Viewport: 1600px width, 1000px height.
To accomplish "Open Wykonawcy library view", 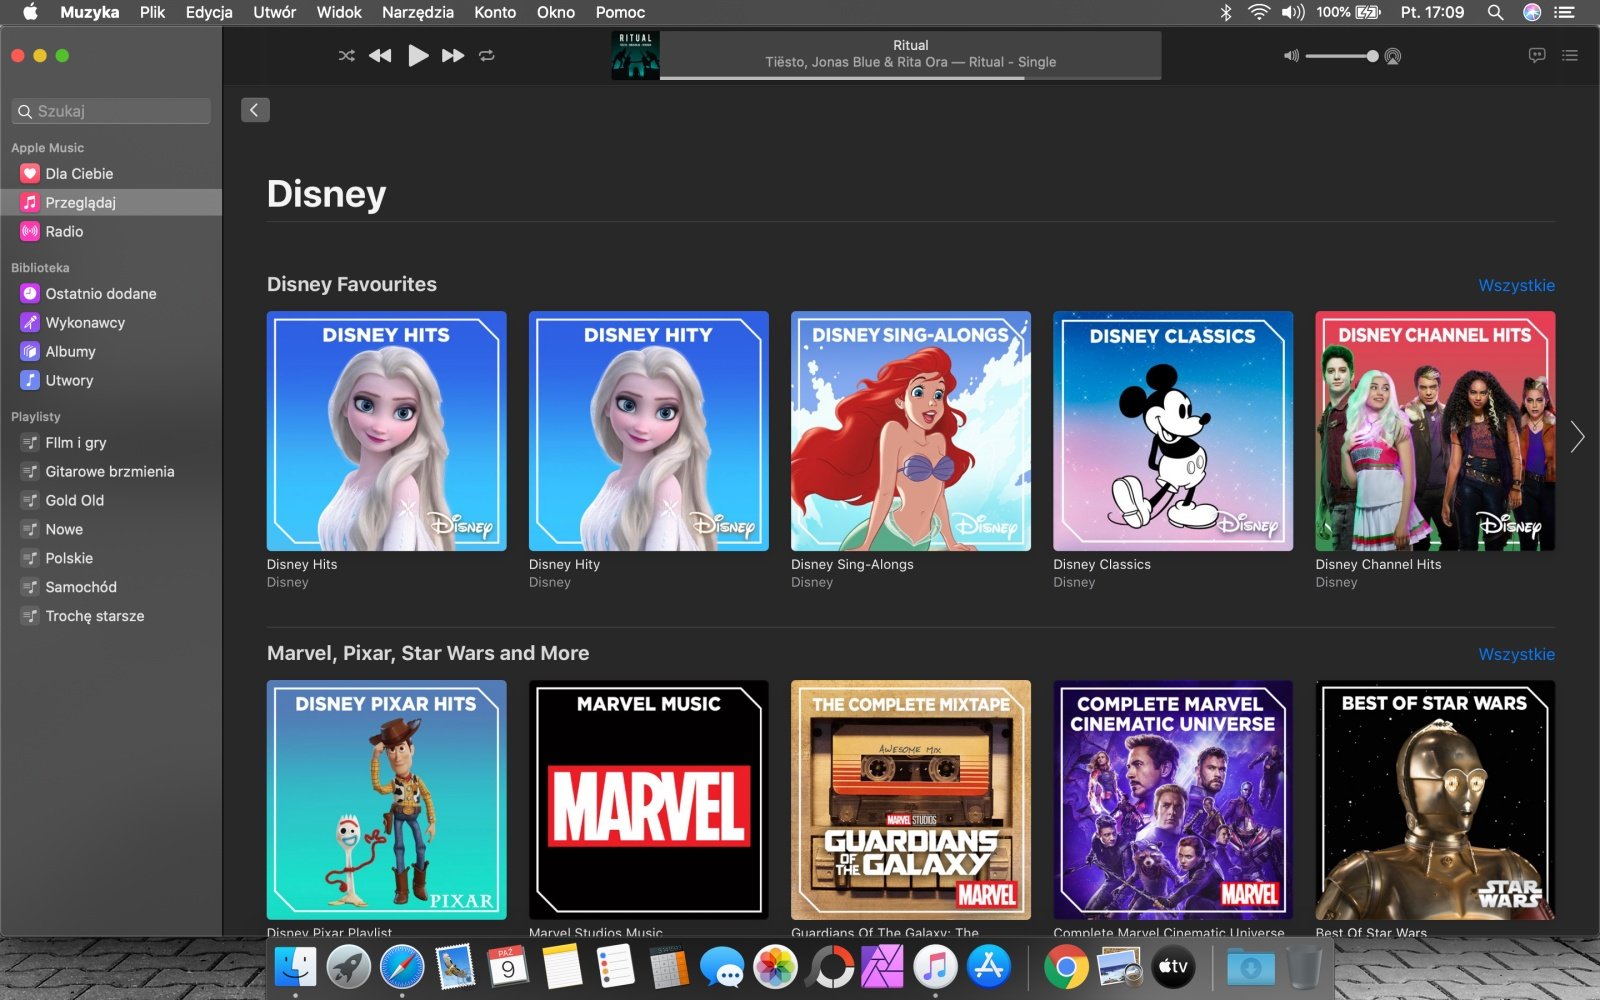I will (111, 323).
